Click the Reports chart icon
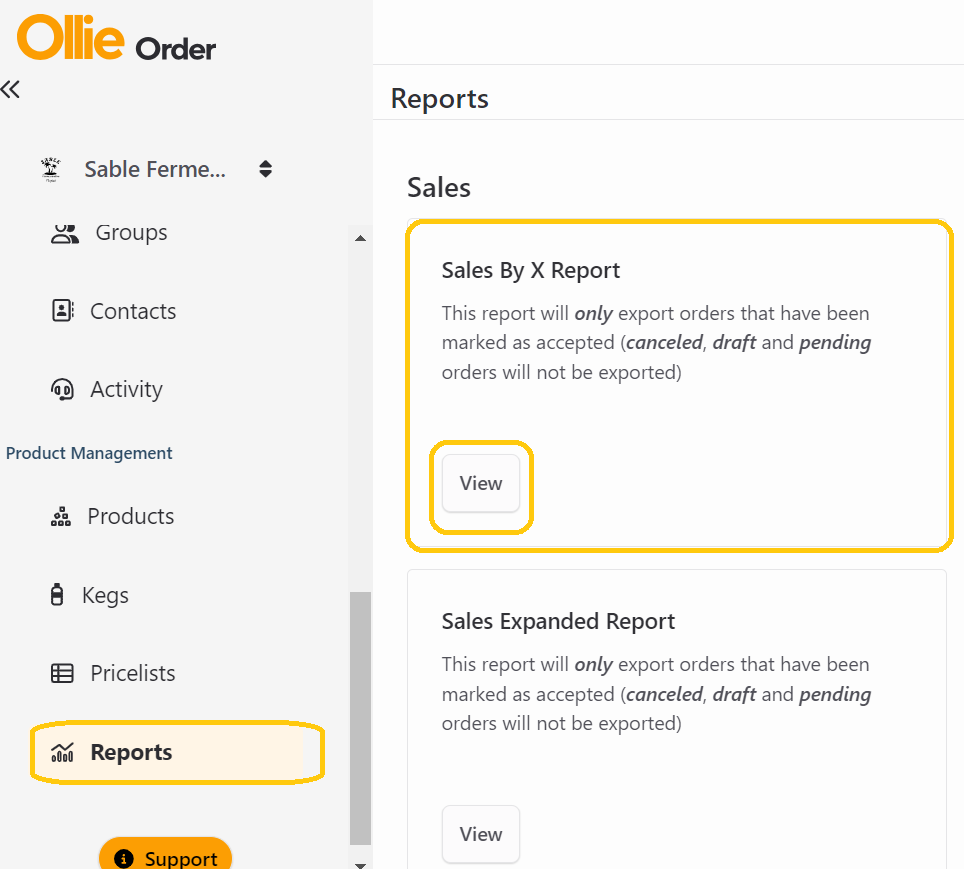 coord(62,752)
